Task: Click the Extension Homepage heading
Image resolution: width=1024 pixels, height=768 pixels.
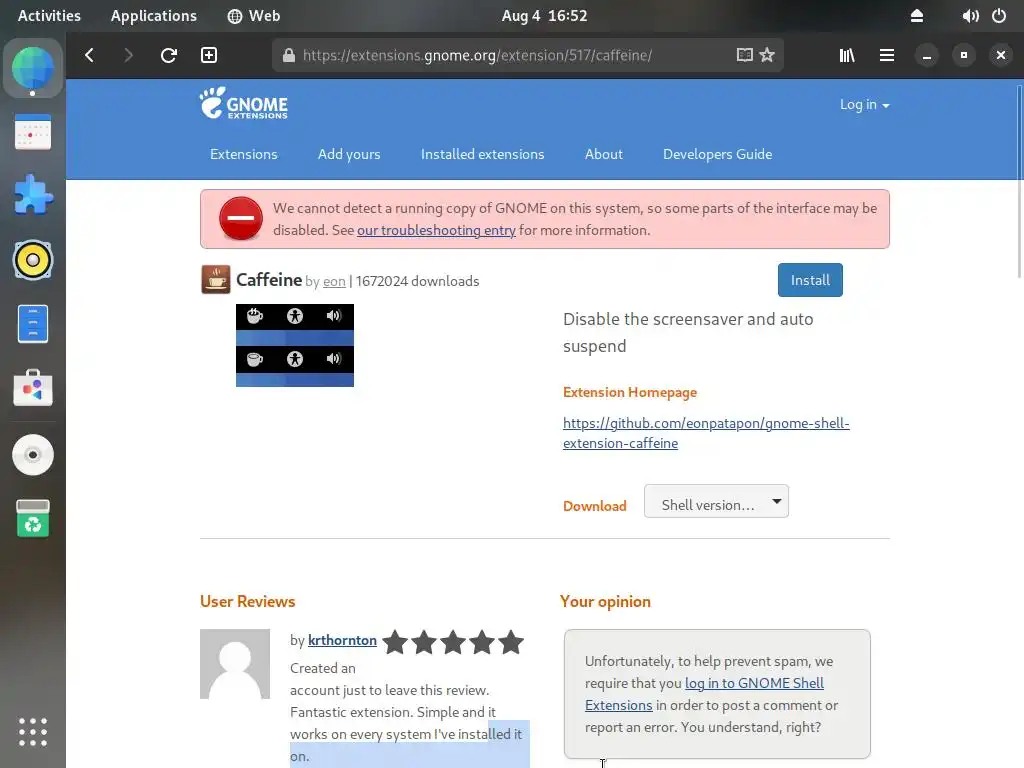Action: (630, 392)
